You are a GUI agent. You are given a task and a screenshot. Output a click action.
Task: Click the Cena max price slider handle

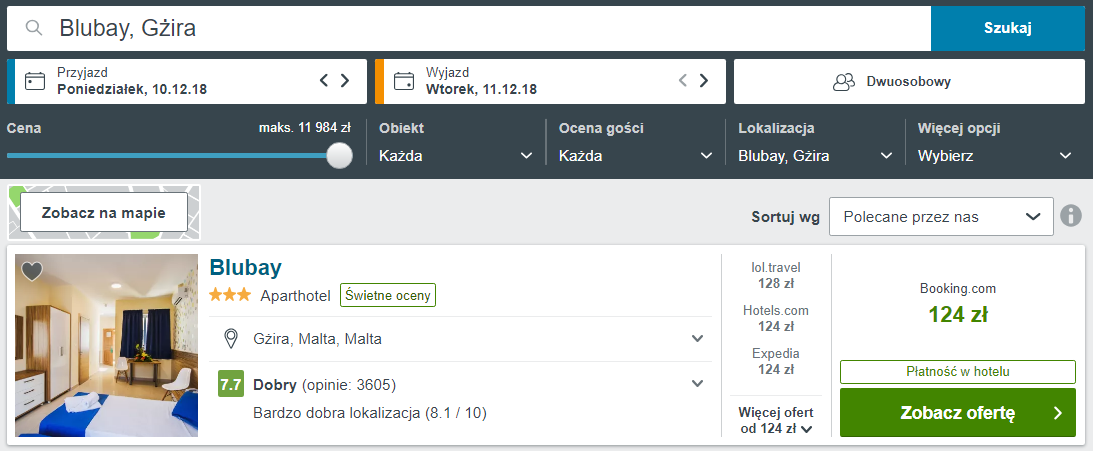(x=339, y=155)
